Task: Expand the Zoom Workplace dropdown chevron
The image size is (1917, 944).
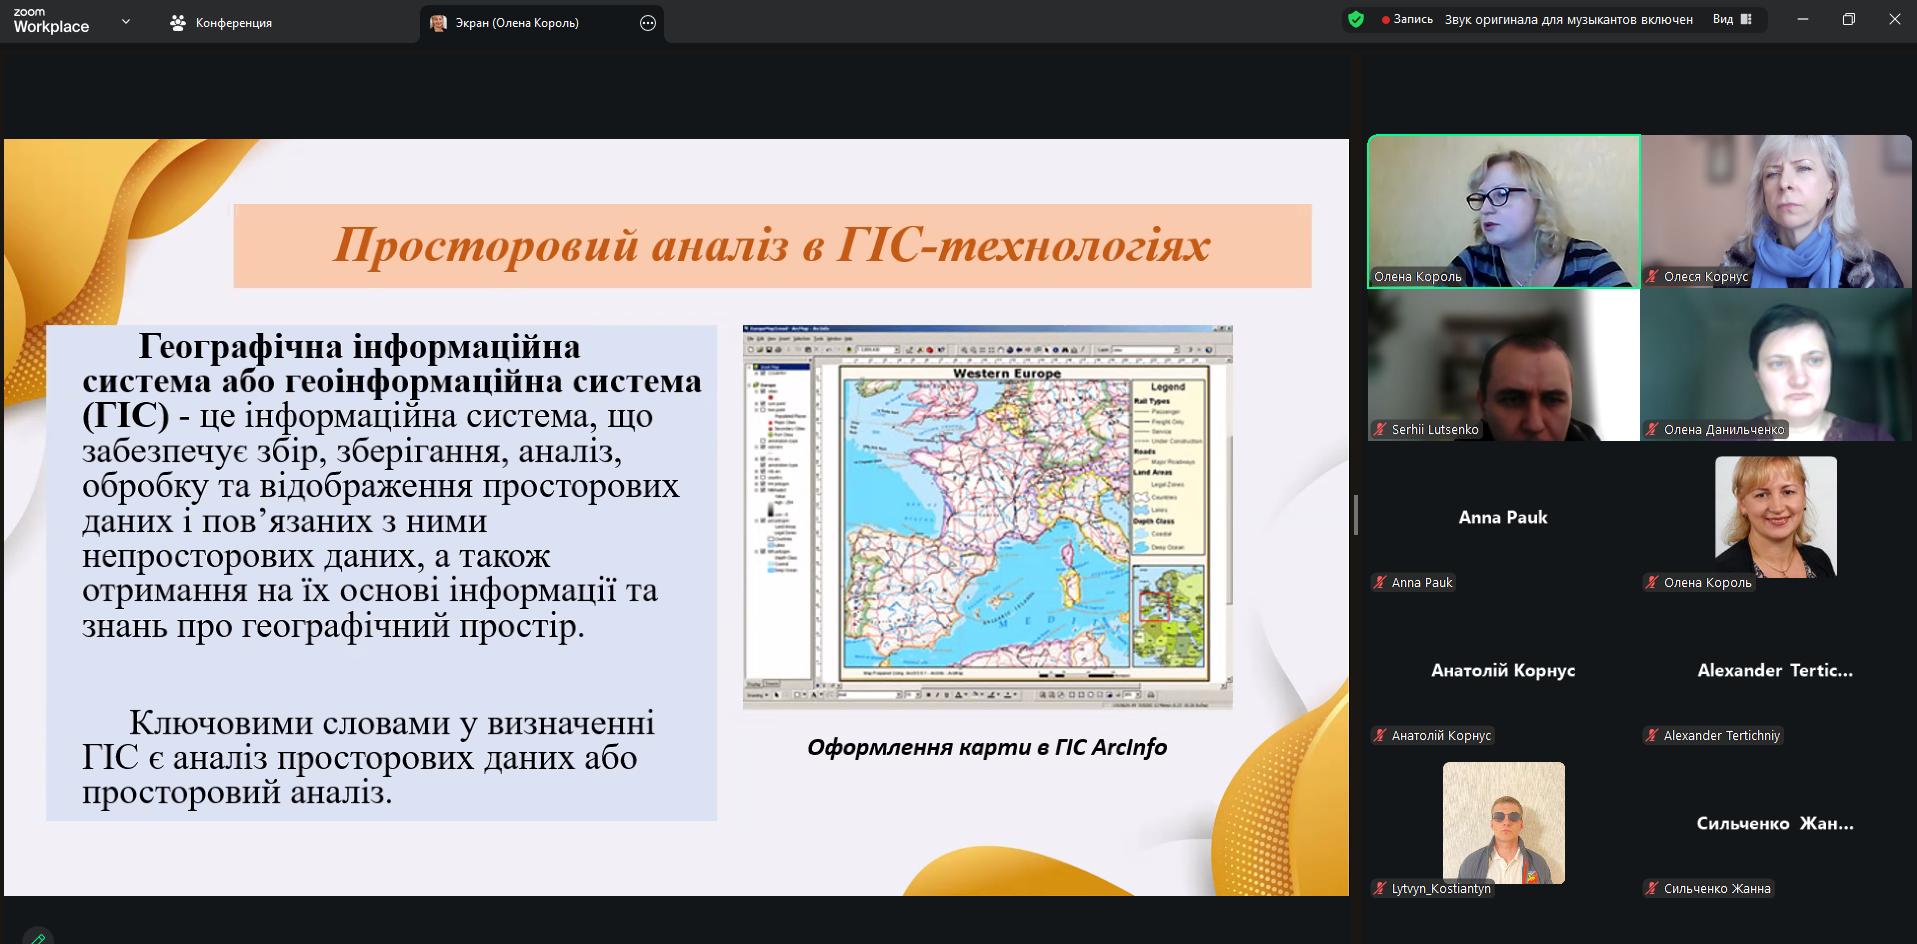Action: [x=125, y=21]
